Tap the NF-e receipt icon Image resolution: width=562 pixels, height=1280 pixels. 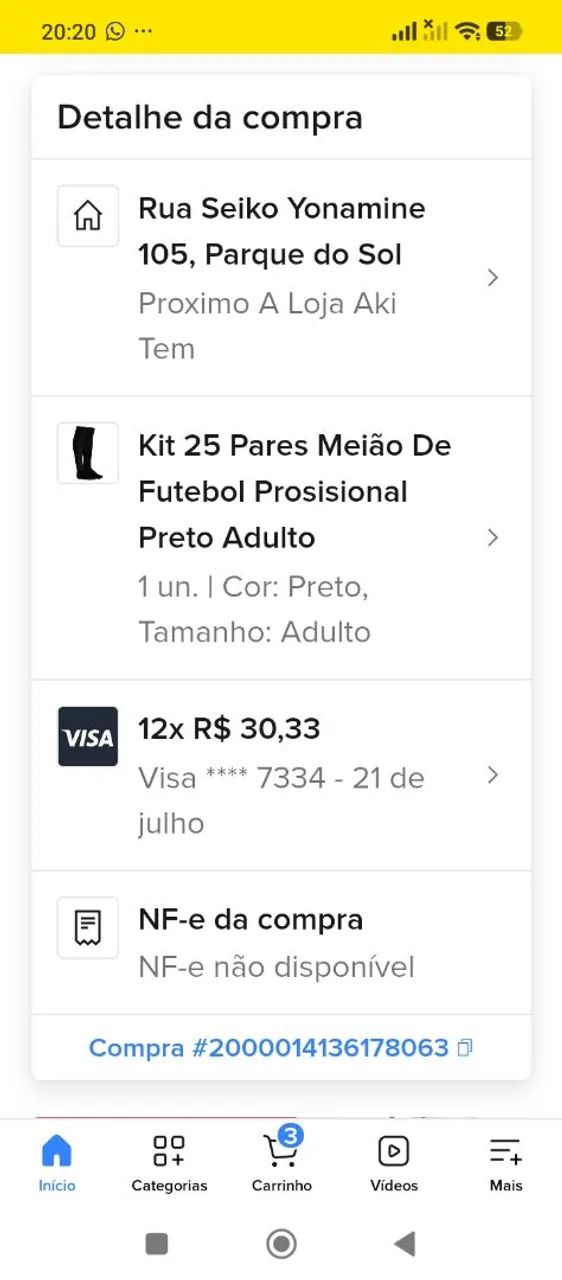(88, 928)
